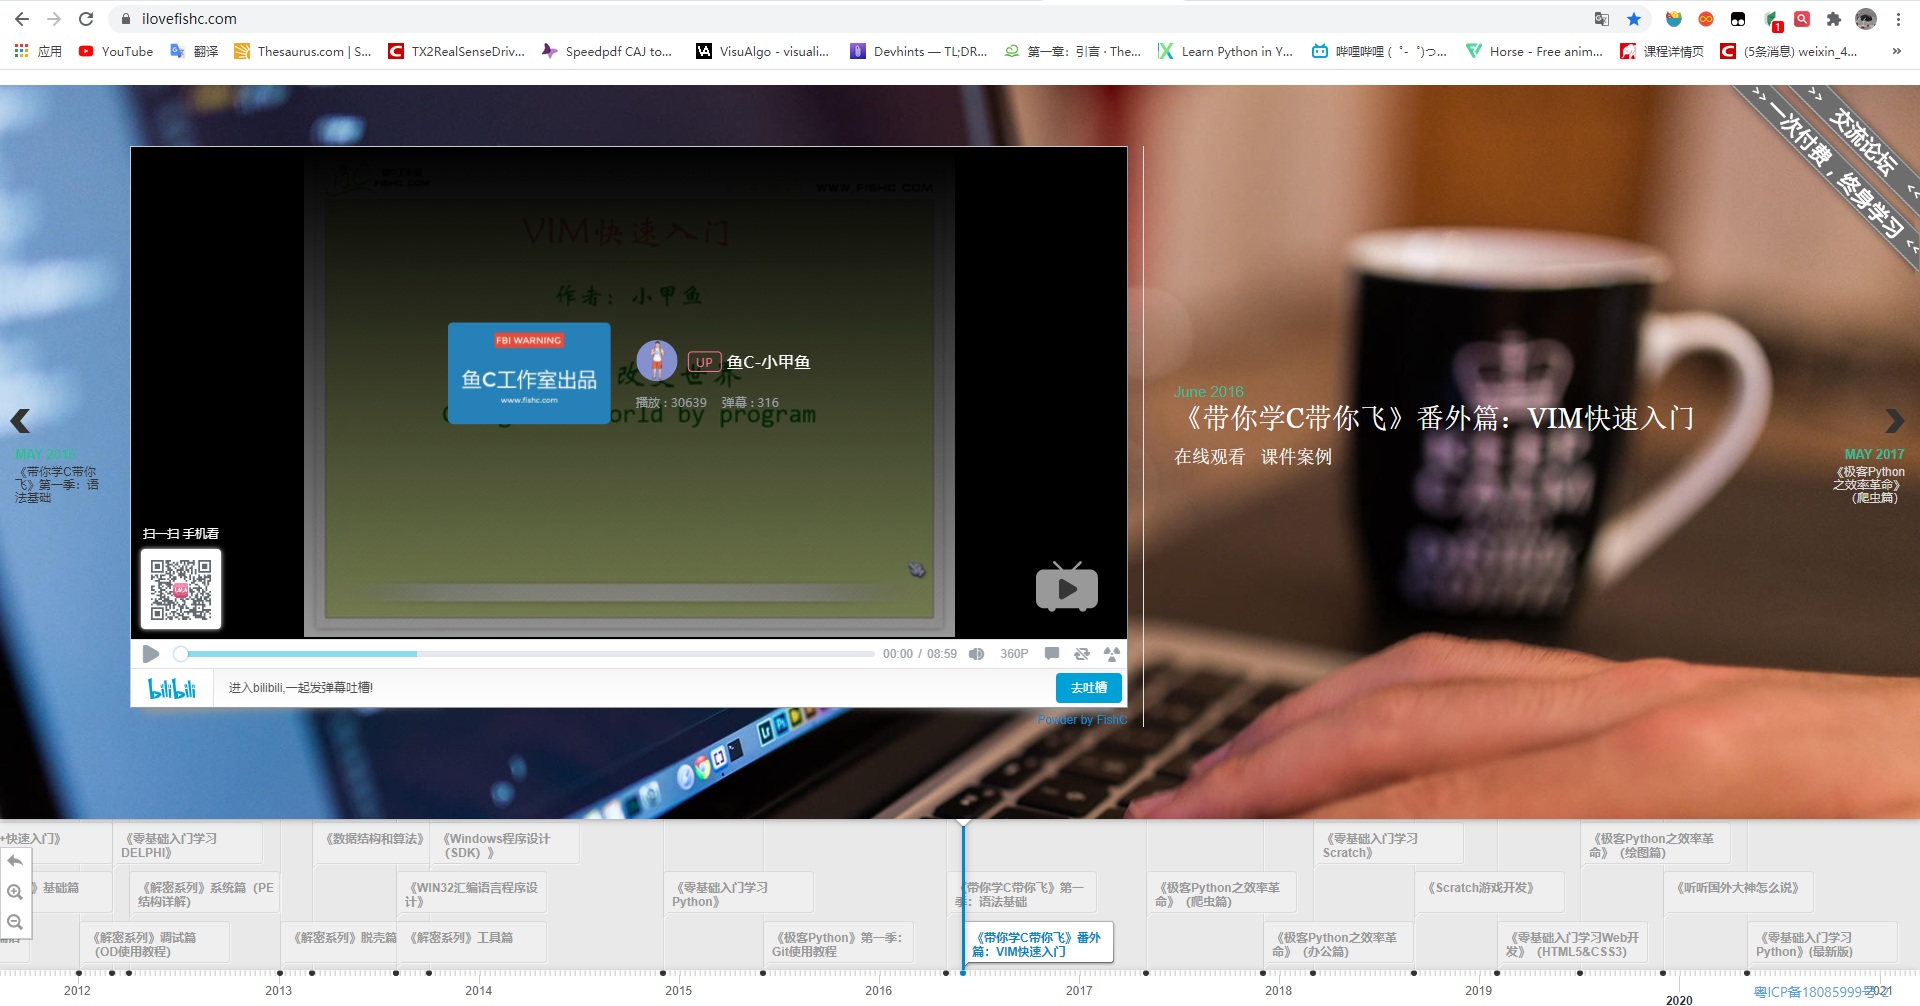Click the Powder by FishC link

point(1081,720)
